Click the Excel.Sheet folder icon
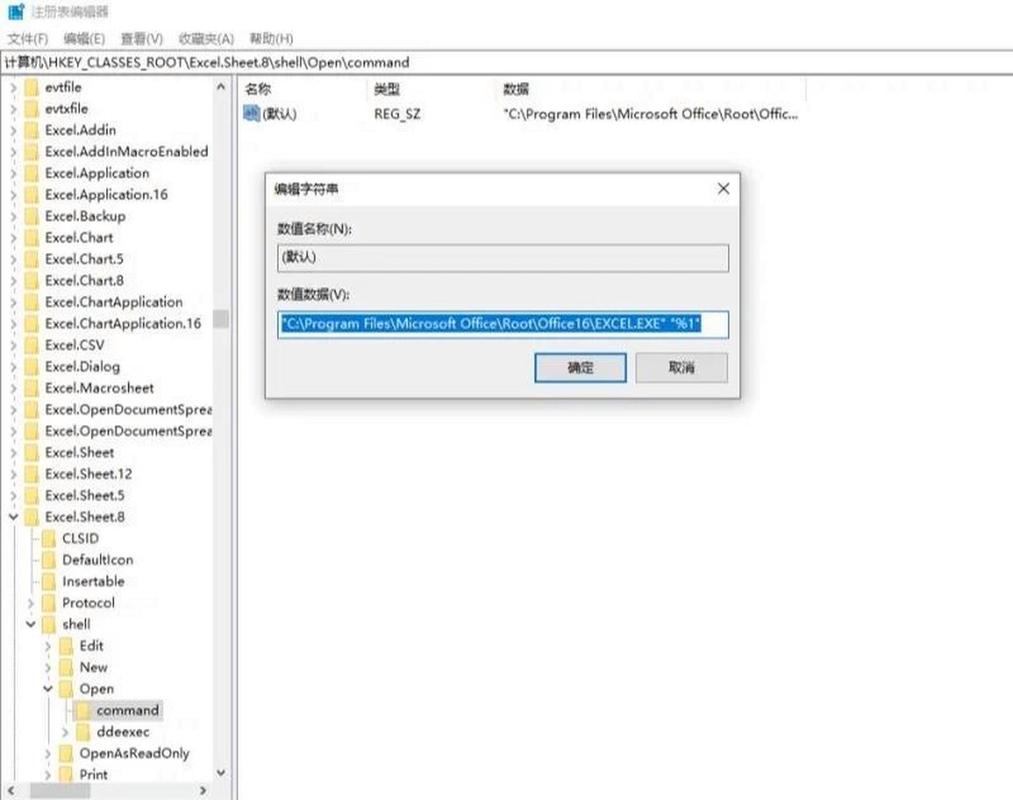 pyautogui.click(x=32, y=453)
